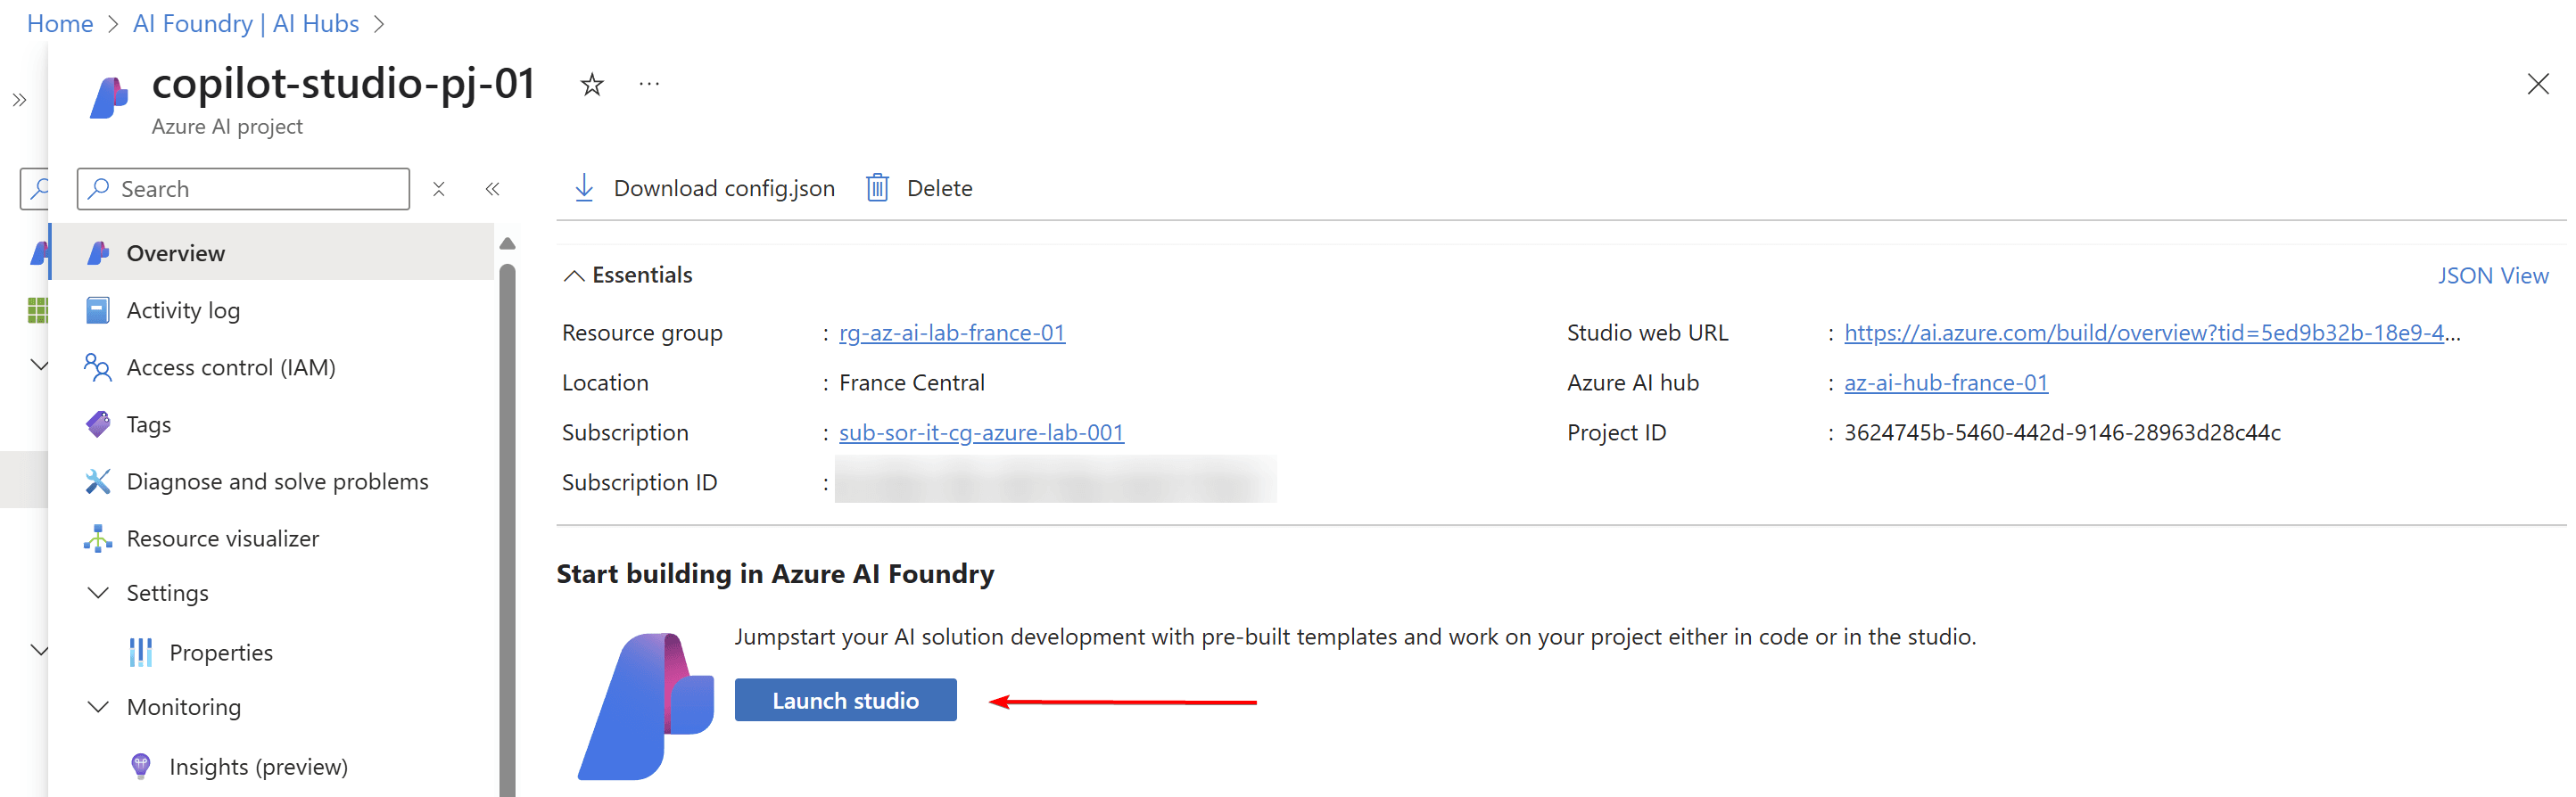Image resolution: width=2576 pixels, height=797 pixels.
Task: Open subscription sub-sor-it-cg-azure-lab-001 link
Action: (981, 432)
